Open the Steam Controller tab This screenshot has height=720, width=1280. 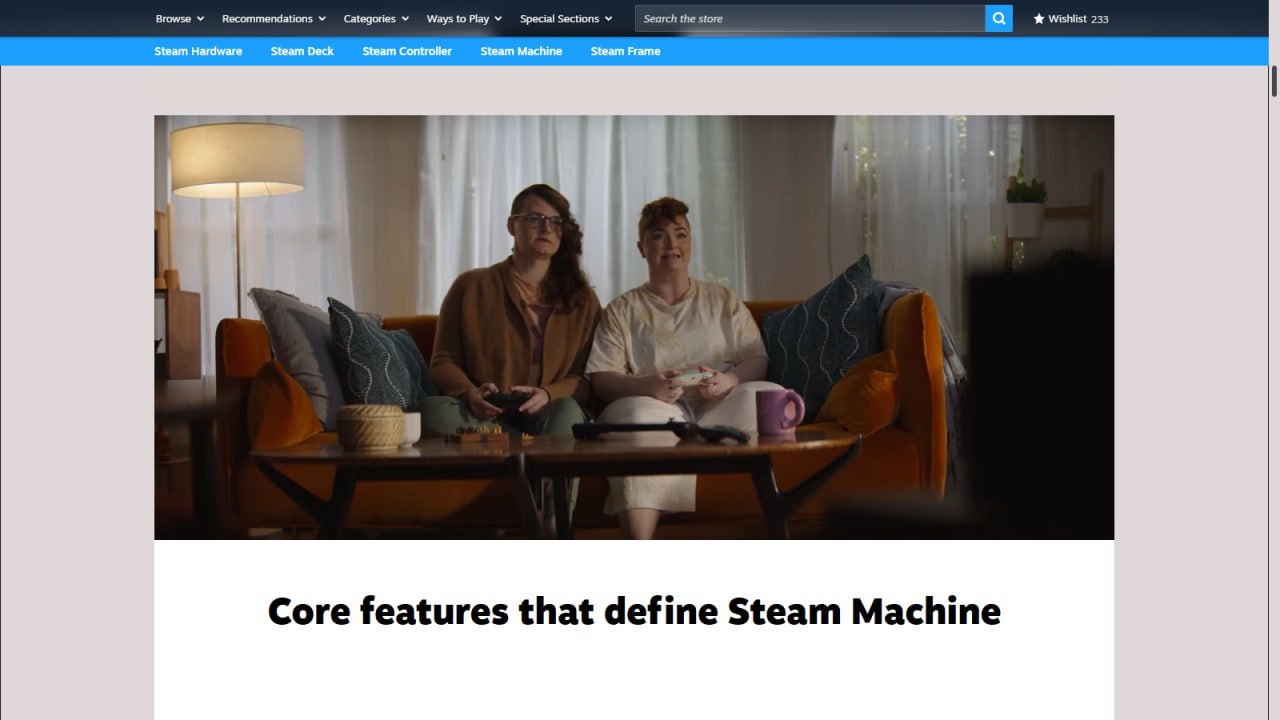(407, 51)
